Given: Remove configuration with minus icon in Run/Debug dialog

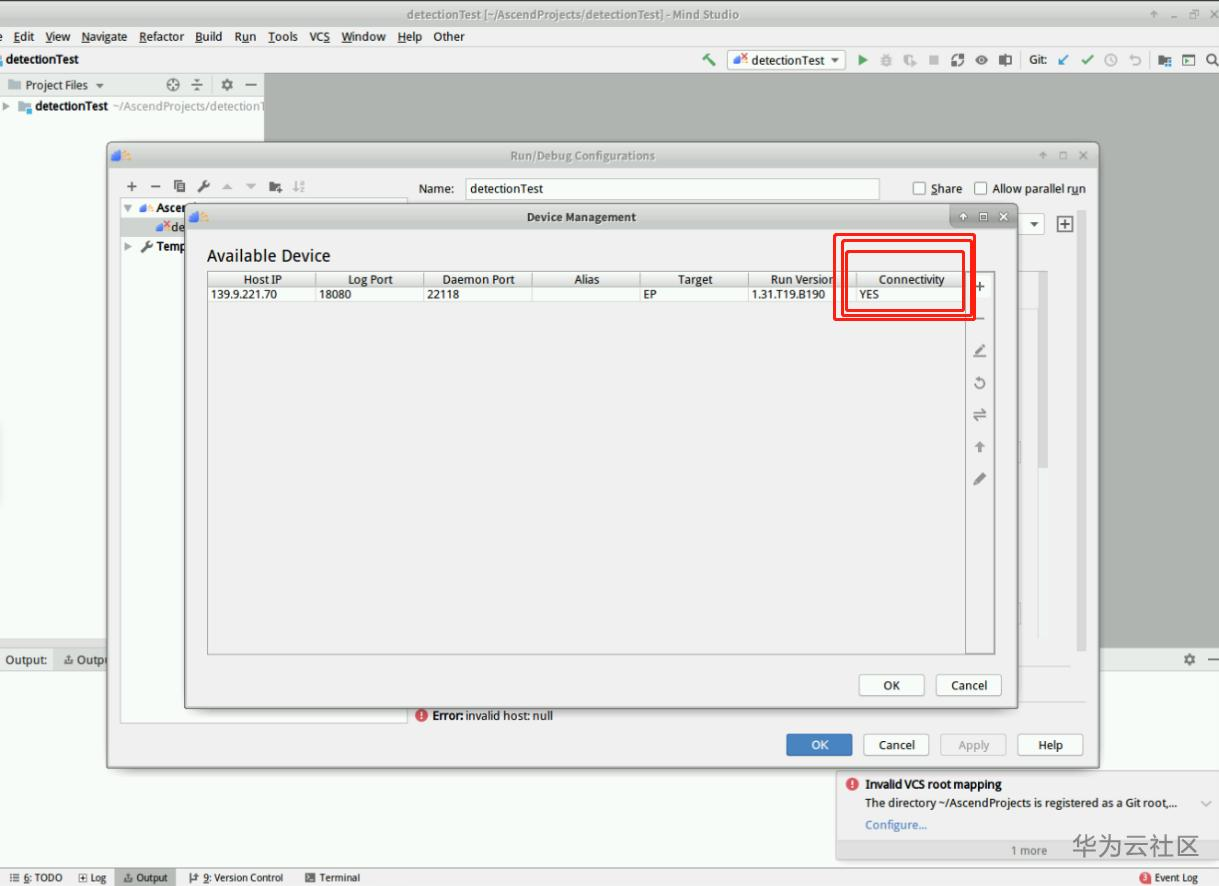Looking at the screenshot, I should (x=155, y=187).
